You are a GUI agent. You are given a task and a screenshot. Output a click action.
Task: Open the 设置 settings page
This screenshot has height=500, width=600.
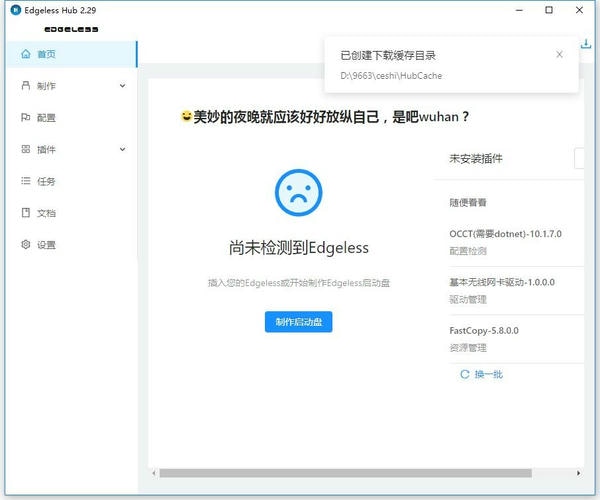pos(72,244)
